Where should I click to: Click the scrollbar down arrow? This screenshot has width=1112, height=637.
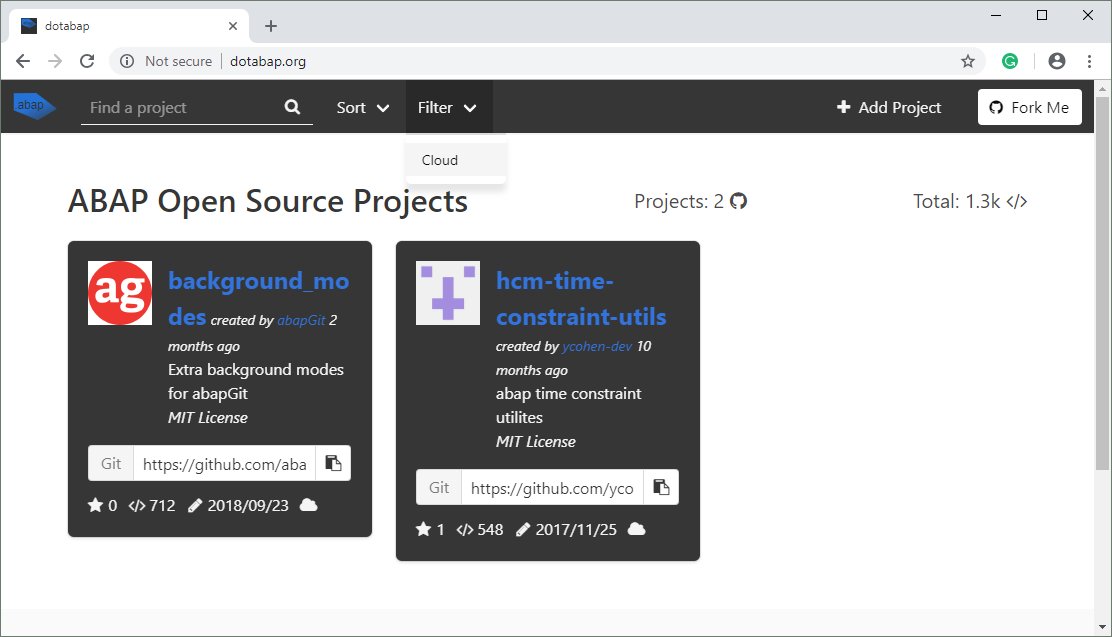1102,626
